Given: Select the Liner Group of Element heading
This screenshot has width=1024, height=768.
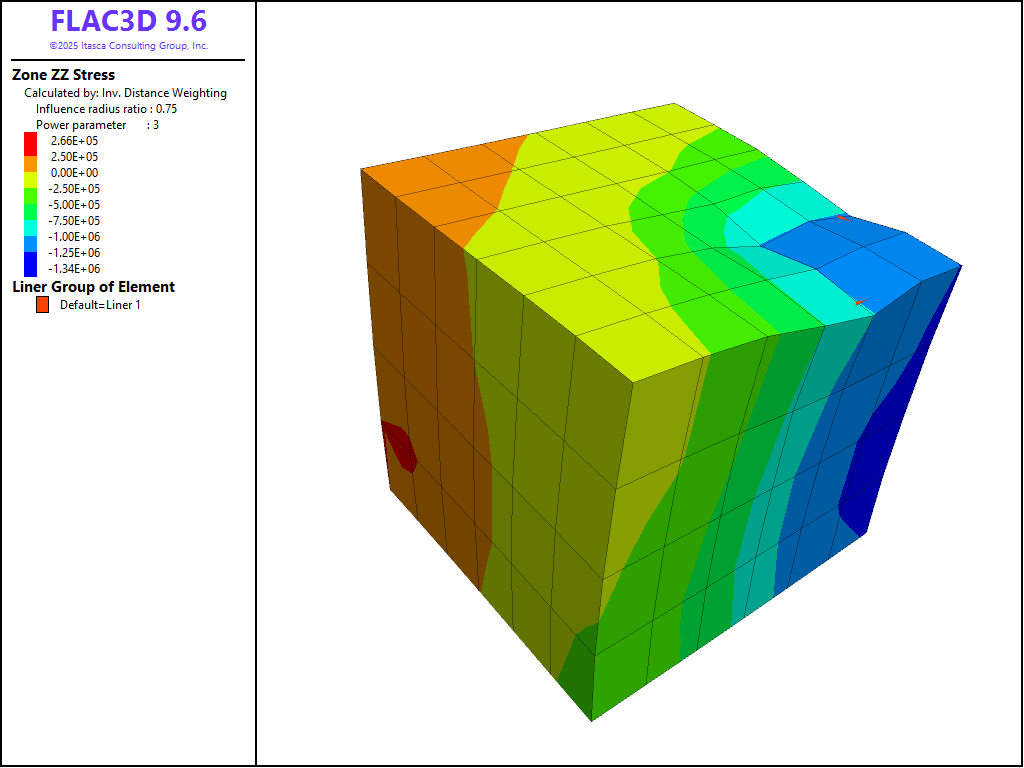Looking at the screenshot, I should pyautogui.click(x=93, y=287).
